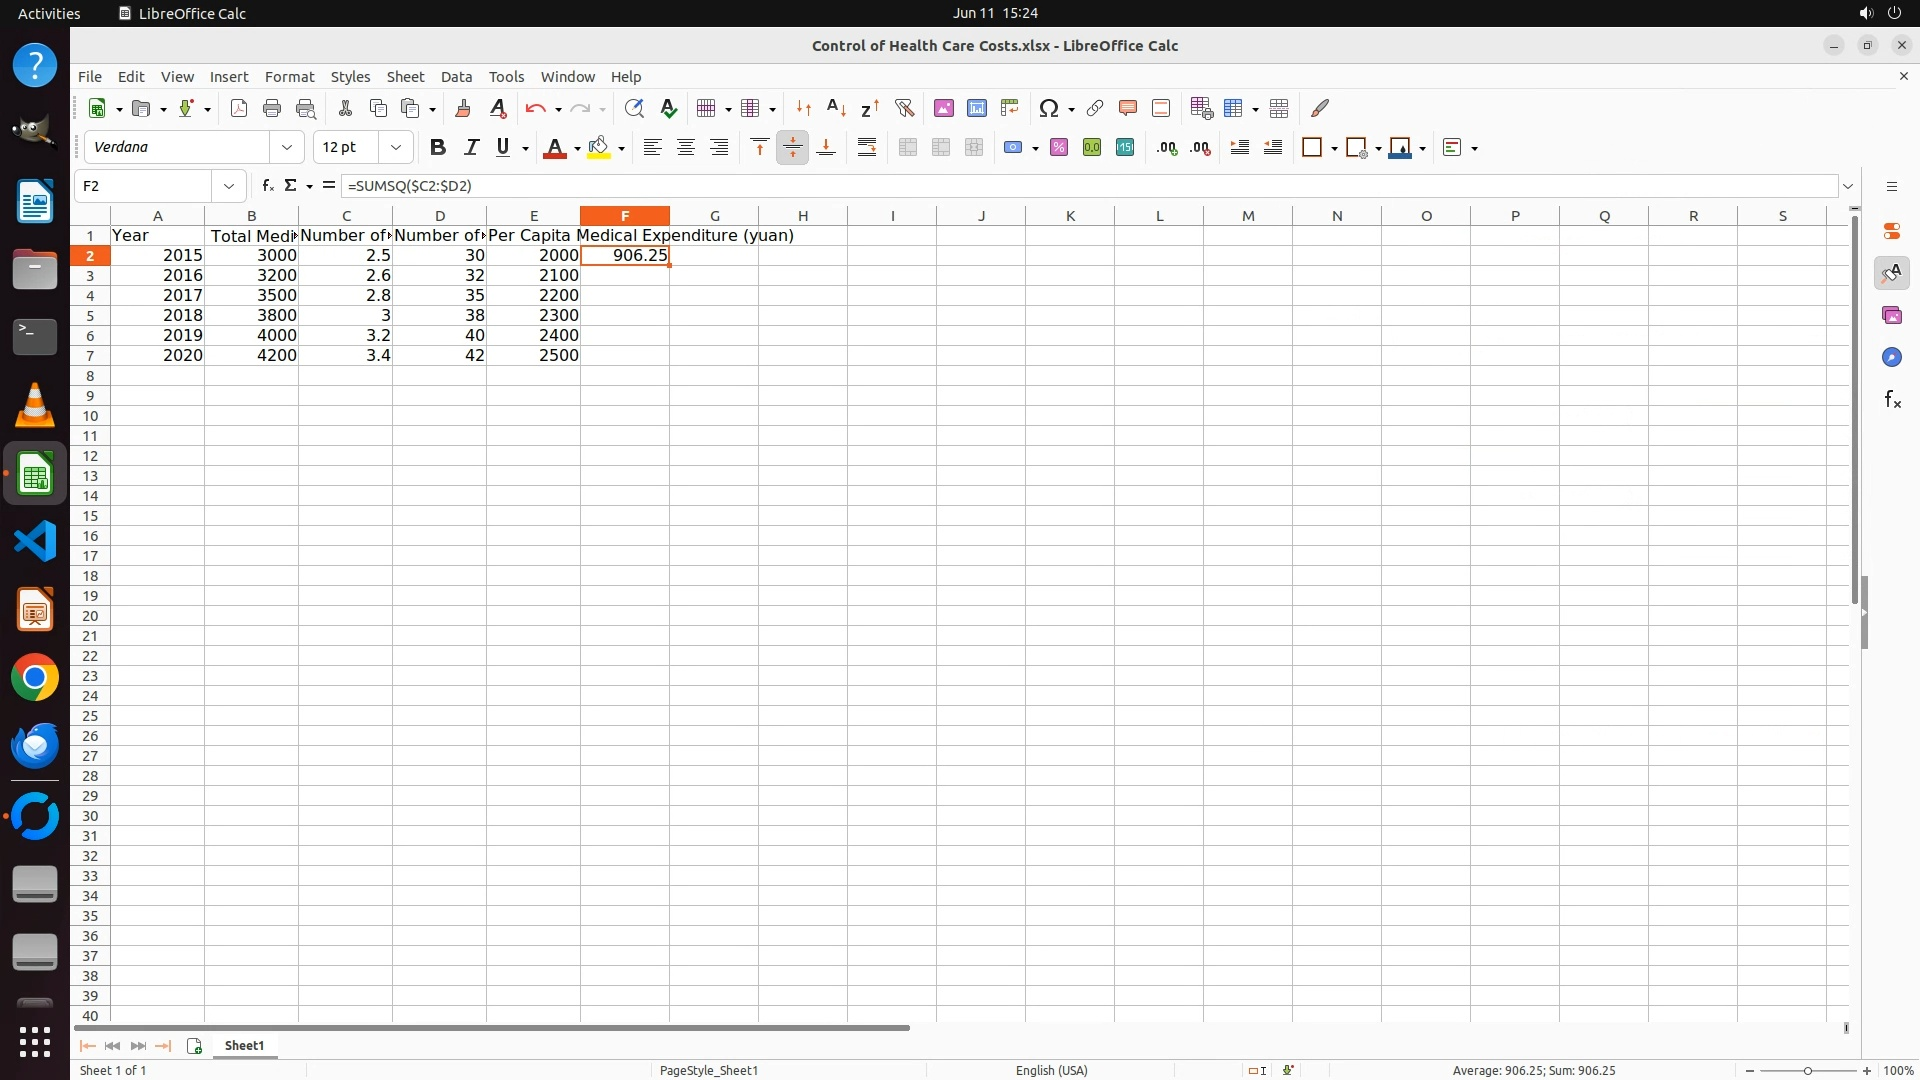Open the Data menu
1920x1080 pixels.
(456, 77)
